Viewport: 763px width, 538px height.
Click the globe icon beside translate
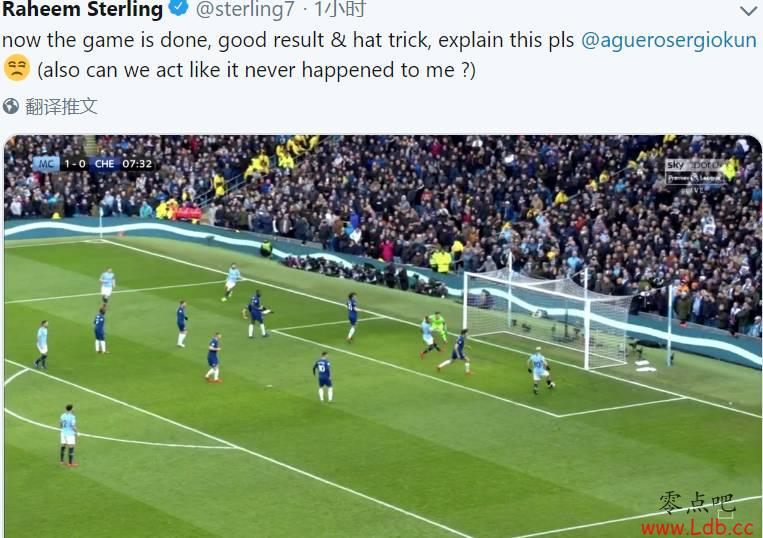click(11, 106)
